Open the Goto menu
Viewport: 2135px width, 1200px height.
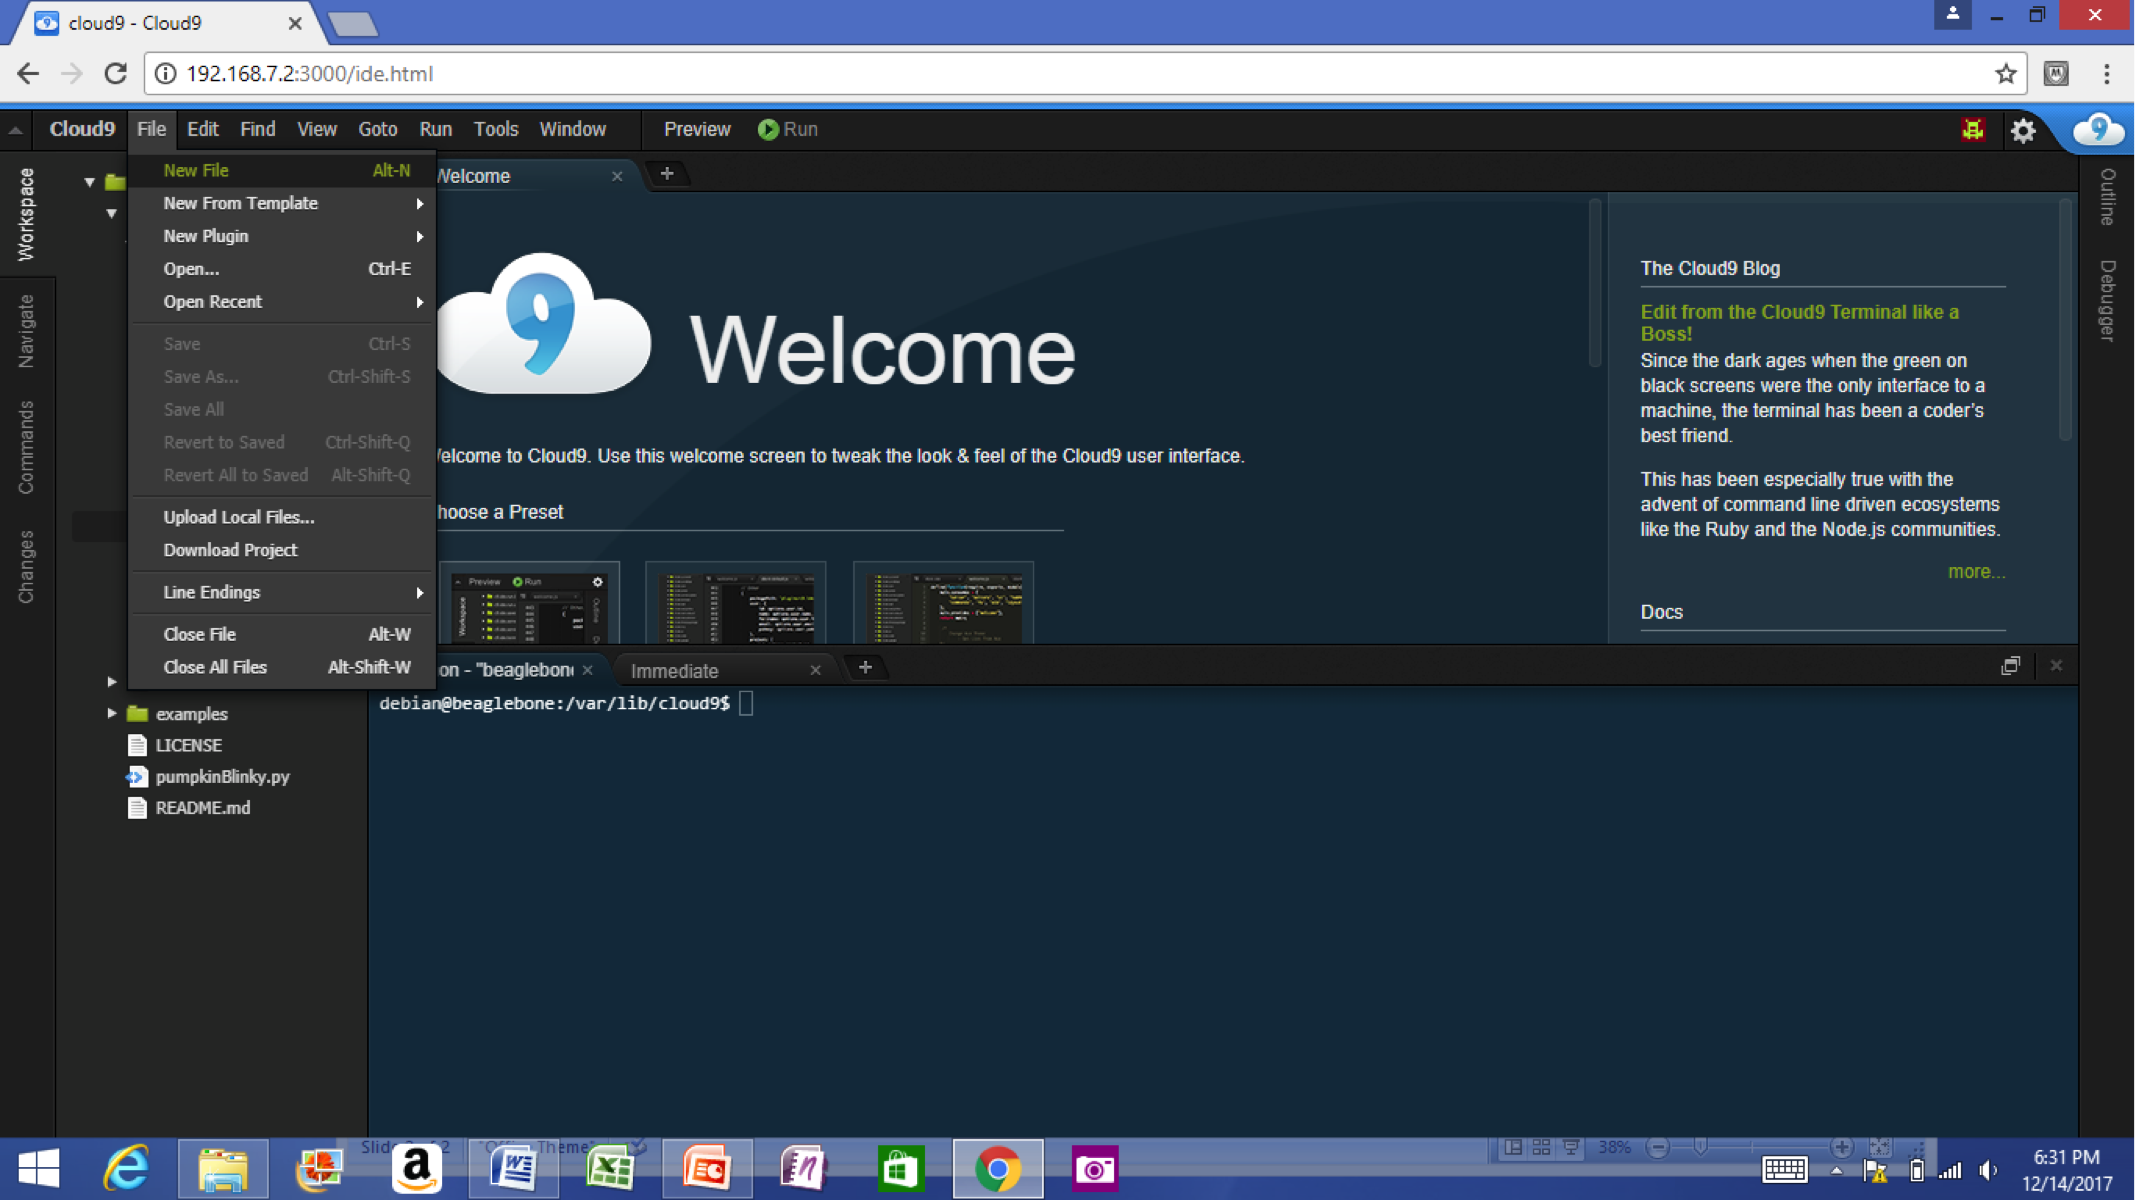pyautogui.click(x=377, y=129)
